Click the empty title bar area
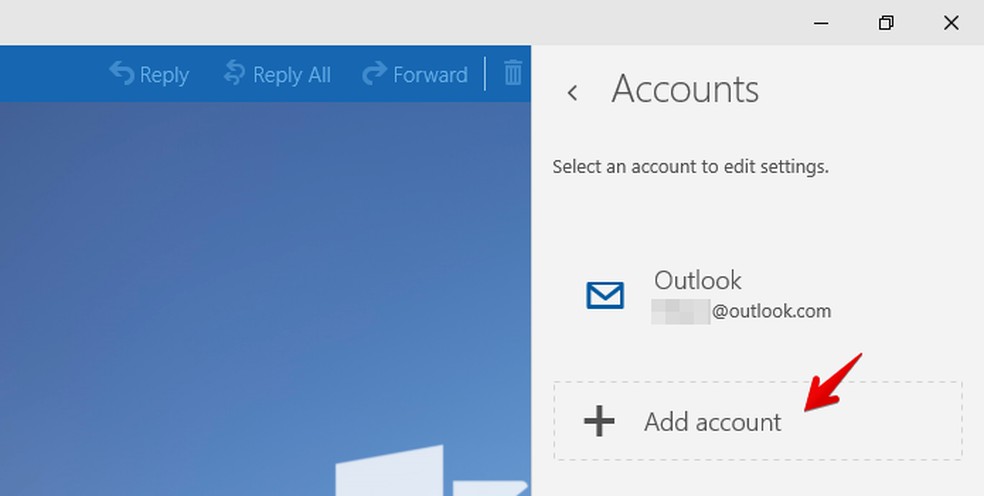This screenshot has width=984, height=496. (400, 22)
